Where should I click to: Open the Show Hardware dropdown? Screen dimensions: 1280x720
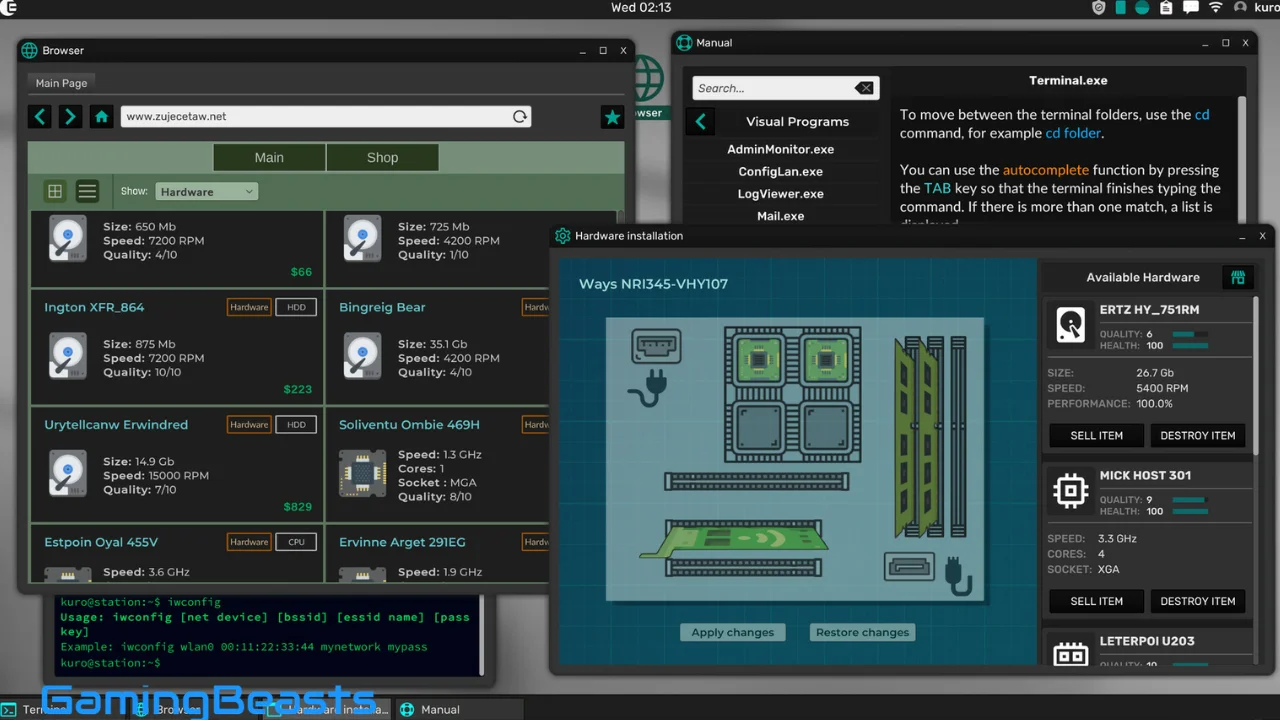[206, 191]
